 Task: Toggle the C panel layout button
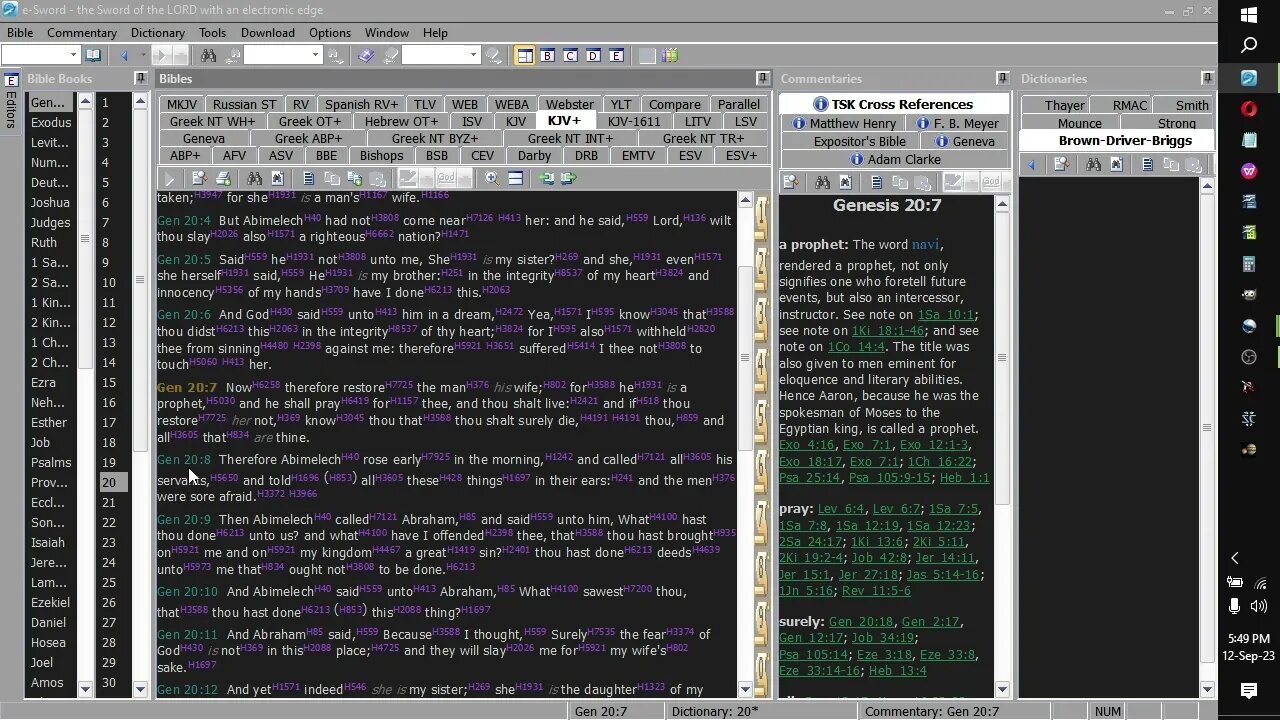point(570,56)
